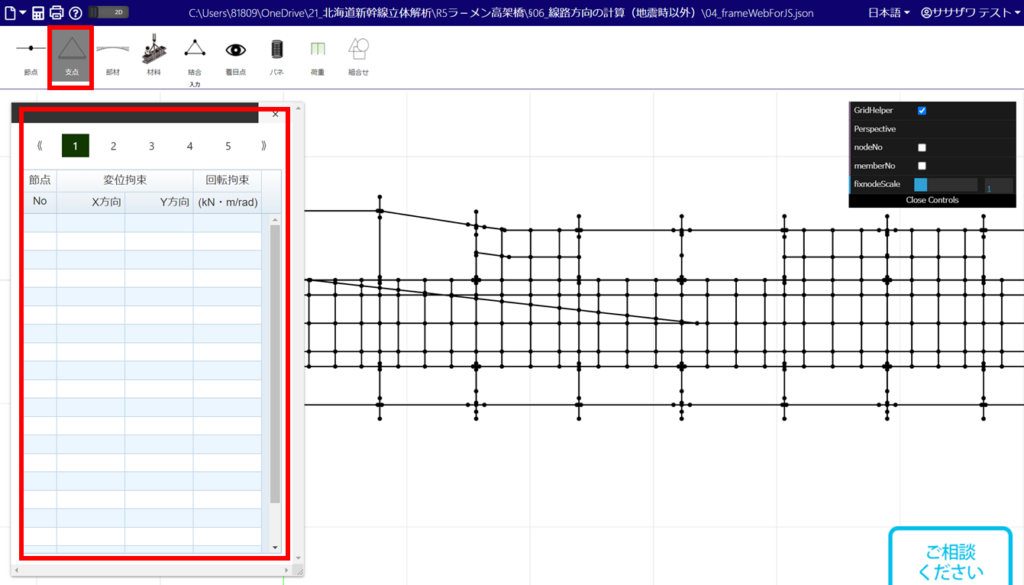The width and height of the screenshot is (1024, 585).
Task: Open the 材料 (material) input tool
Action: [153, 56]
